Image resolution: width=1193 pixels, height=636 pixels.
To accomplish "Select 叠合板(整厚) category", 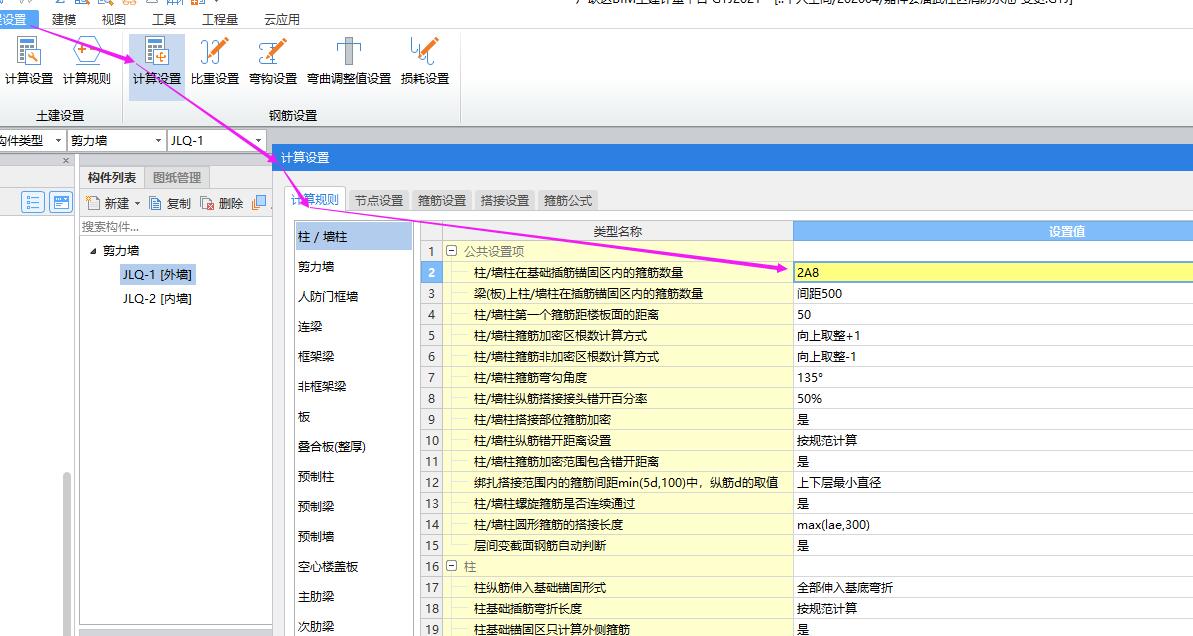I will [x=354, y=447].
